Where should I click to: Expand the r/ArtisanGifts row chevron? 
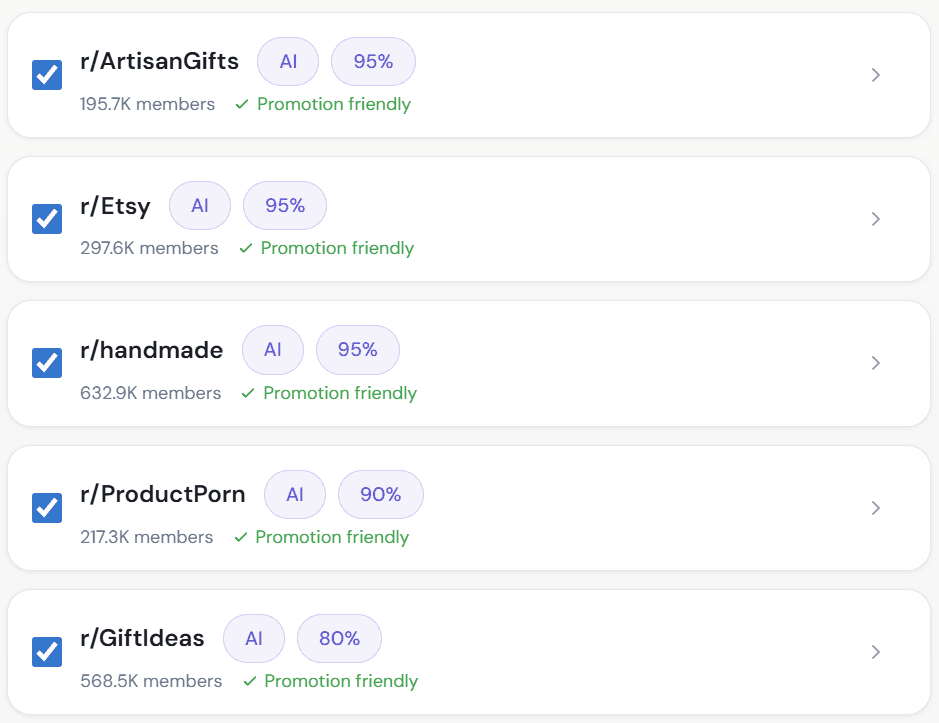tap(876, 75)
